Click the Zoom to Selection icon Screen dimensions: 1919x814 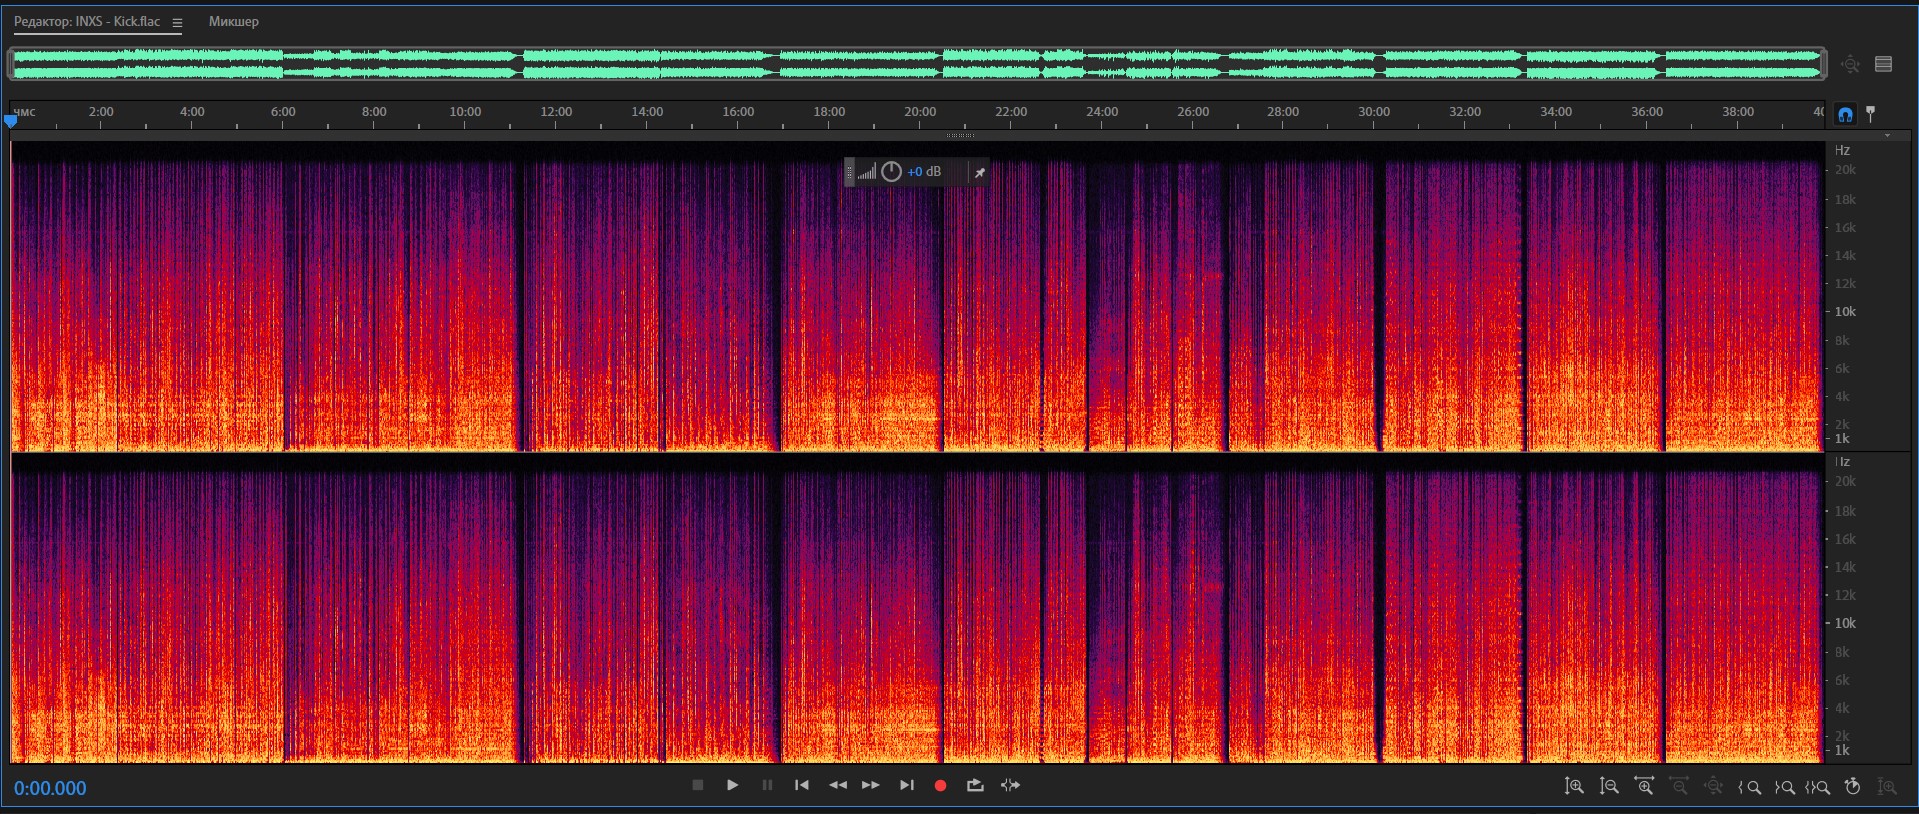pos(1818,787)
